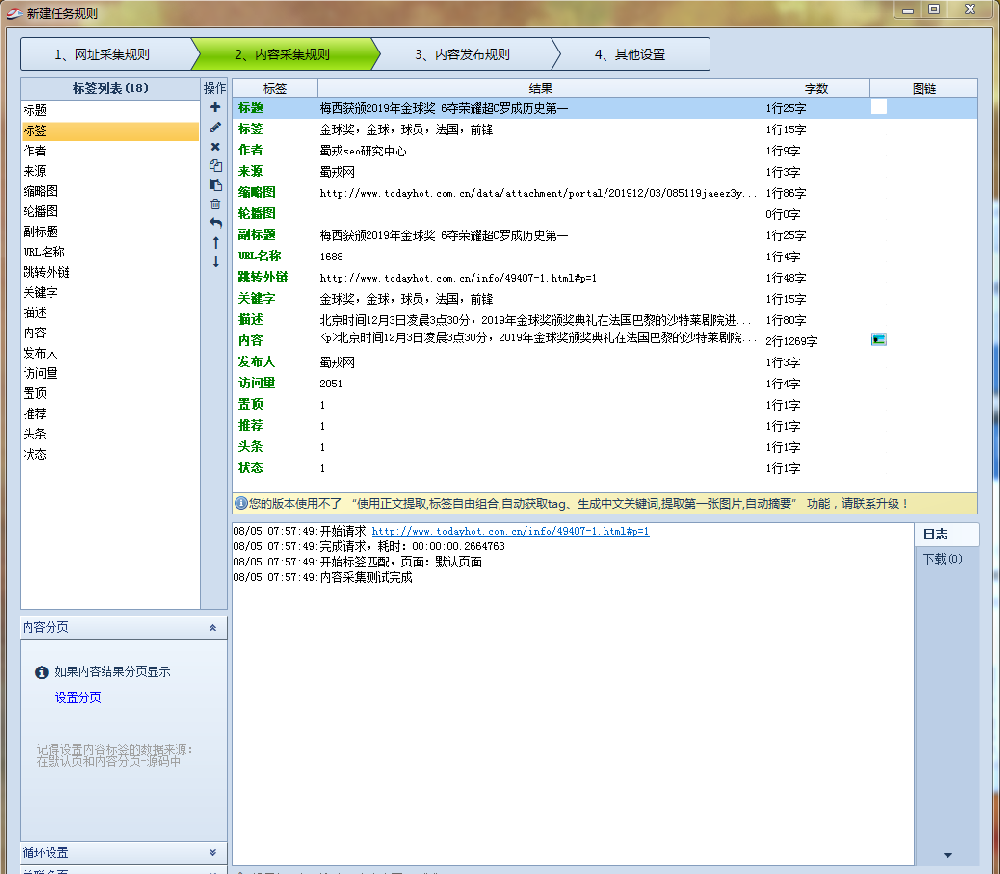Open the 下载(0) log tab
Viewport: 1000px width, 874px height.
click(x=942, y=559)
